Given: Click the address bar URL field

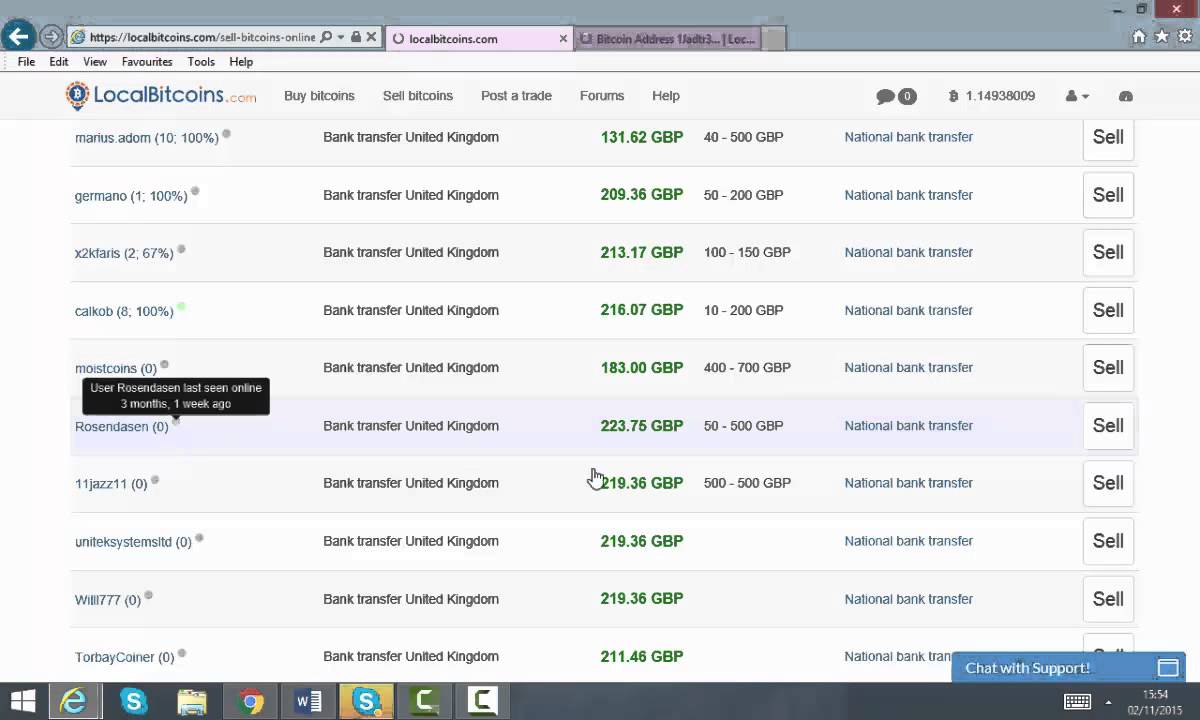Looking at the screenshot, I should point(202,37).
